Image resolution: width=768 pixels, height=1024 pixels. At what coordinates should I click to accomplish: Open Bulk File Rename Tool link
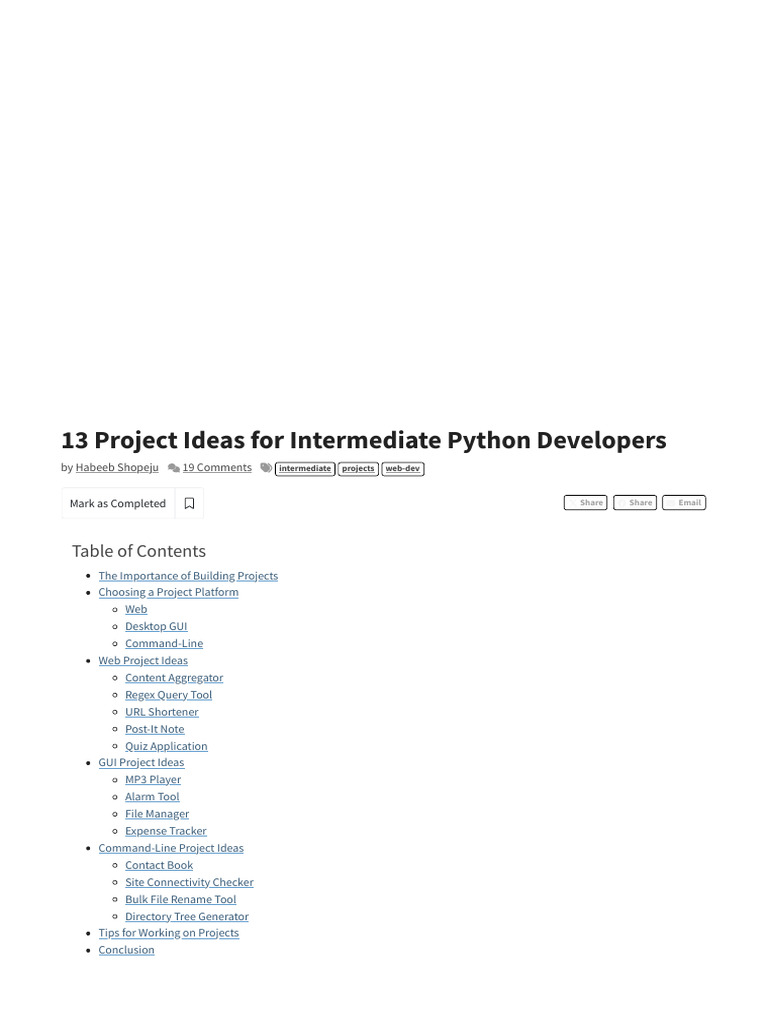coord(181,899)
